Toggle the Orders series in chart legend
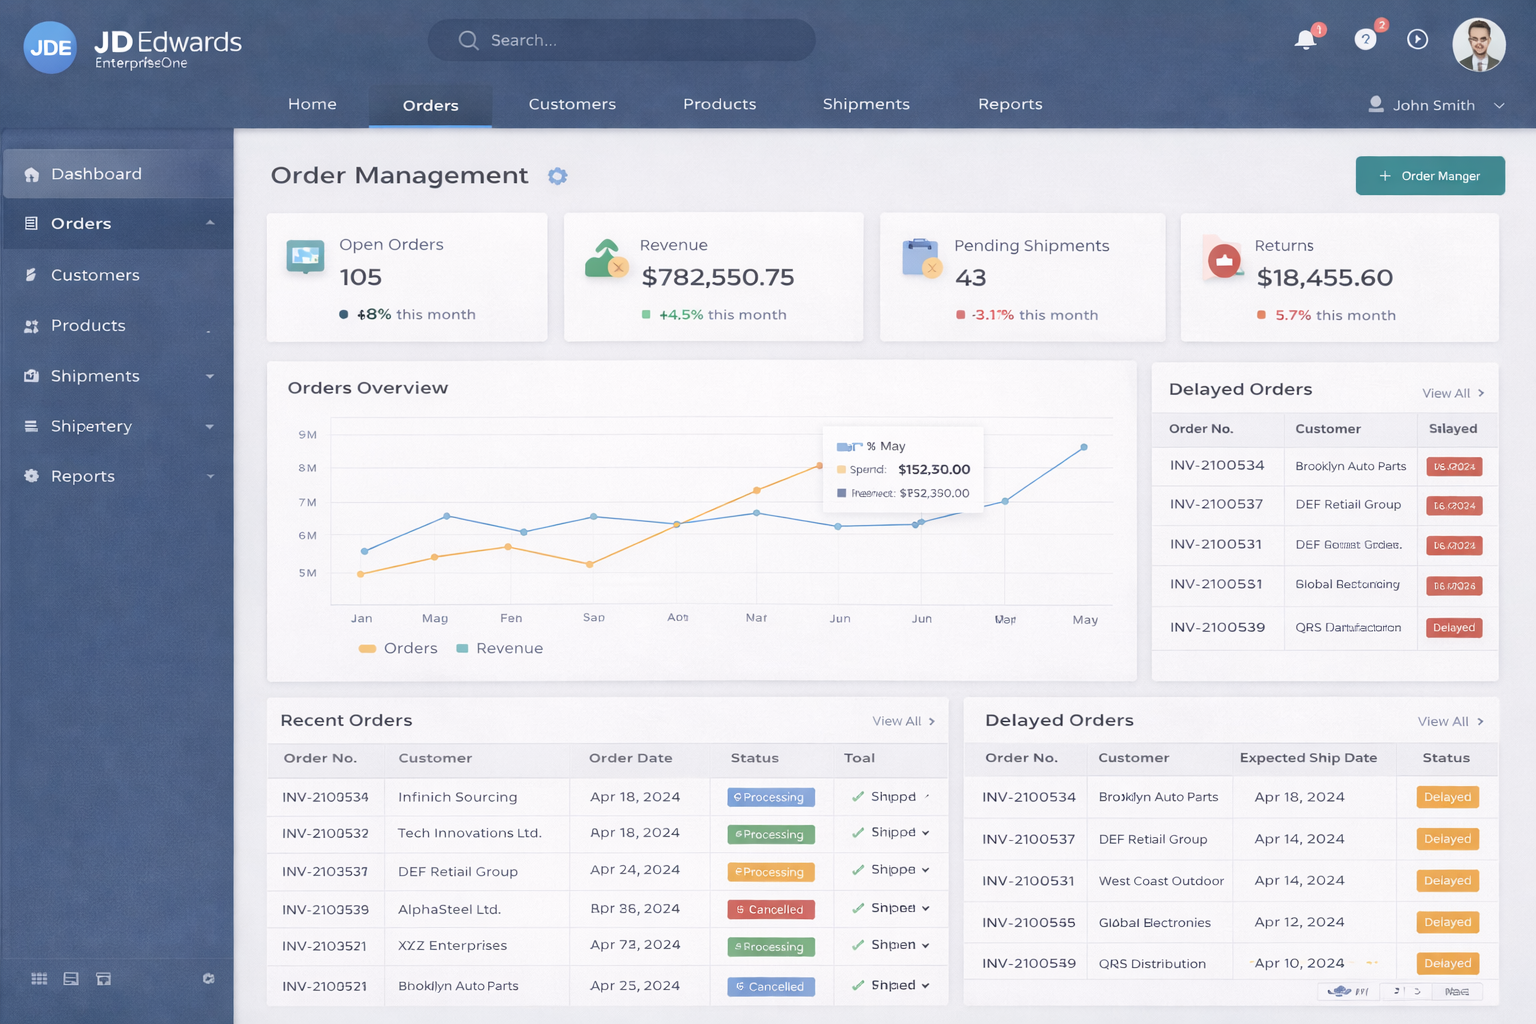 pyautogui.click(x=398, y=648)
